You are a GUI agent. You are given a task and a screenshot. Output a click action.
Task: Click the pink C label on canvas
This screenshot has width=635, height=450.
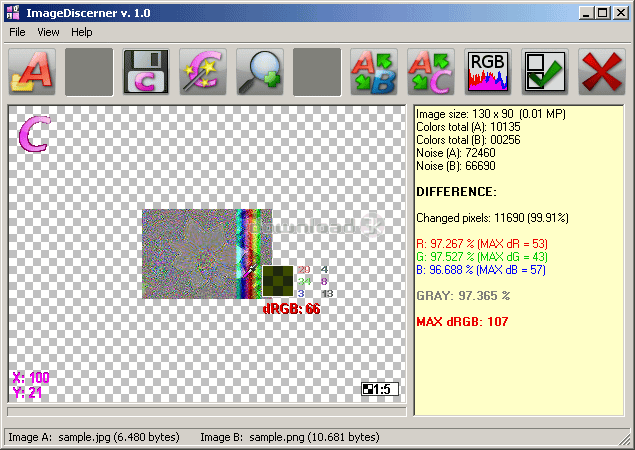point(34,134)
